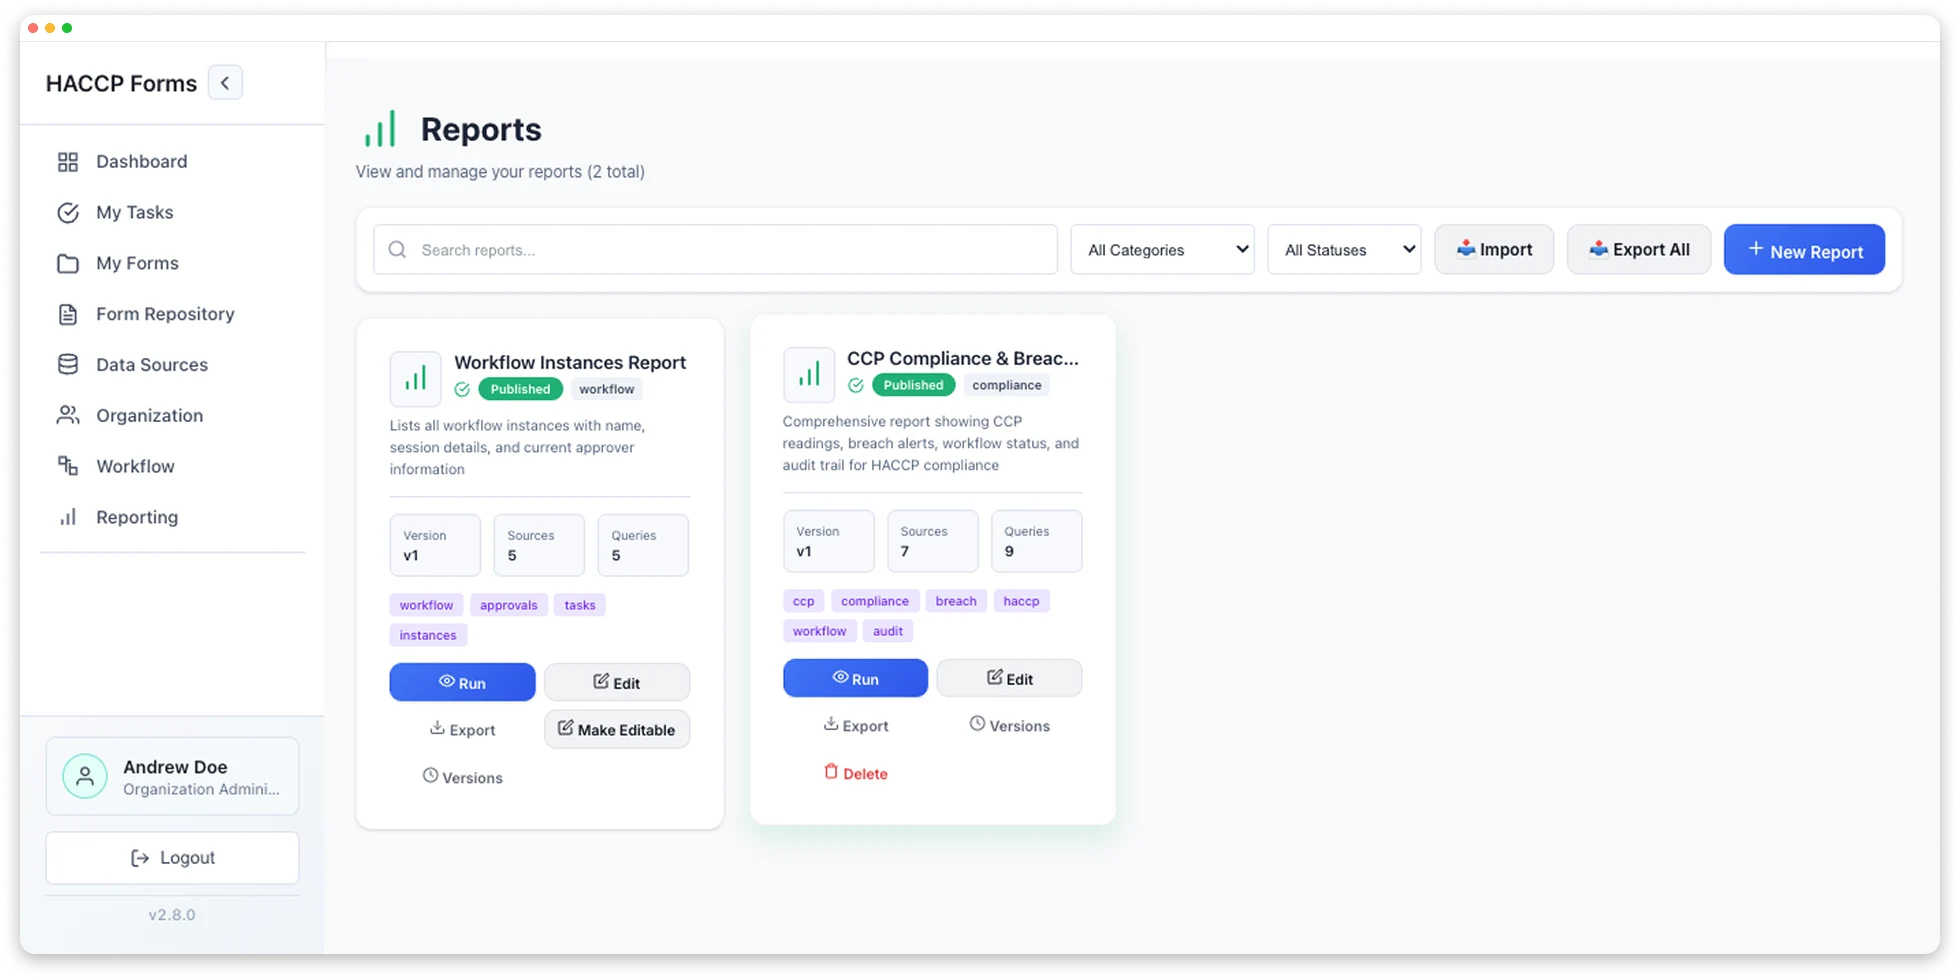
Task: Open Andrew Doe's avatar icon
Action: click(85, 776)
